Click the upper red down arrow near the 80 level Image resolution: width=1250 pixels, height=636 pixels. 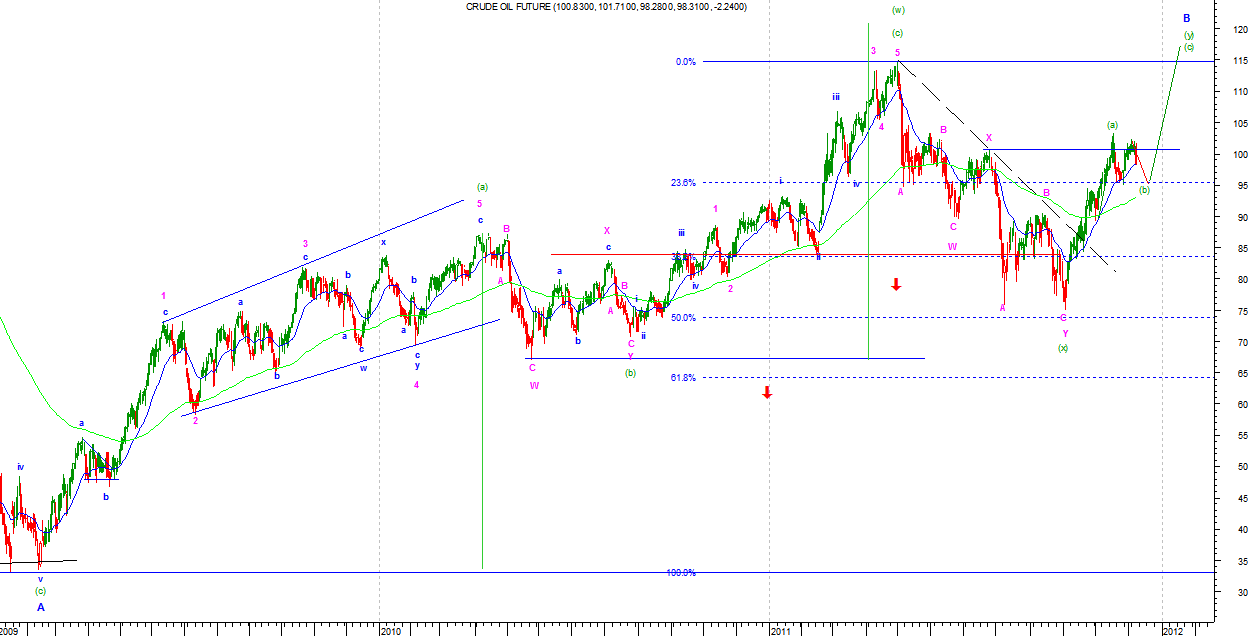(x=896, y=285)
